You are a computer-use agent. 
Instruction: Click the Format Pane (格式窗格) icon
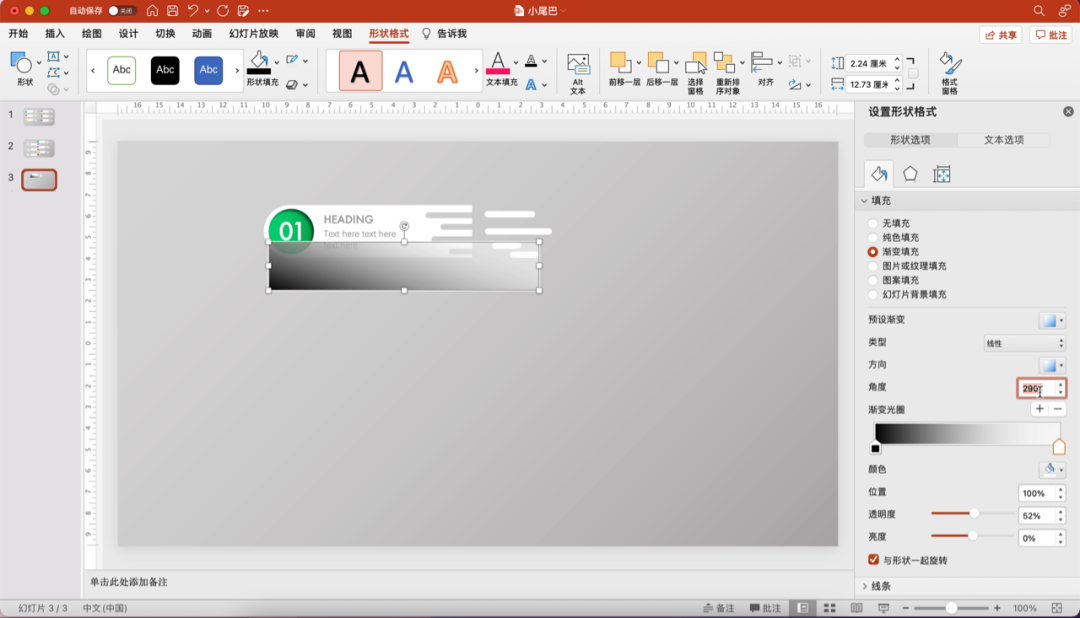point(950,64)
